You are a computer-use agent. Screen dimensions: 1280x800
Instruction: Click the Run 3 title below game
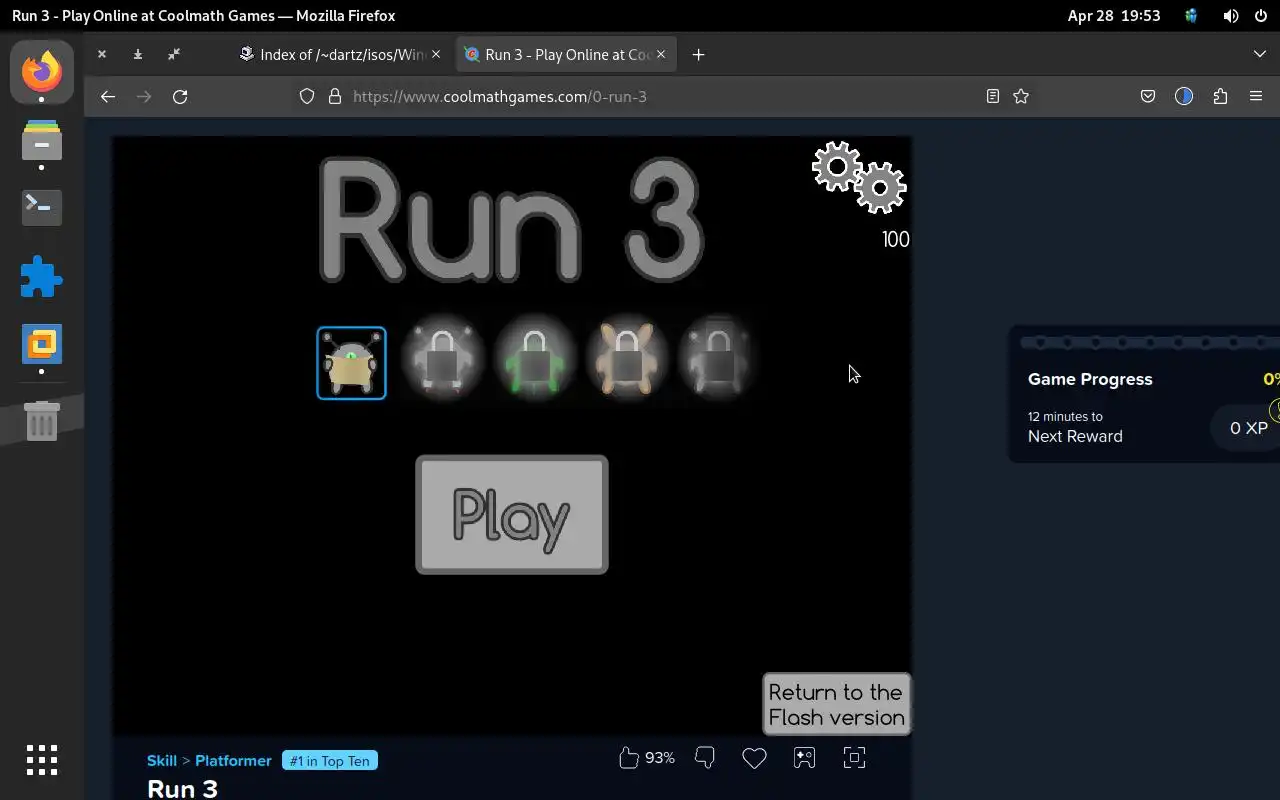[x=182, y=789]
